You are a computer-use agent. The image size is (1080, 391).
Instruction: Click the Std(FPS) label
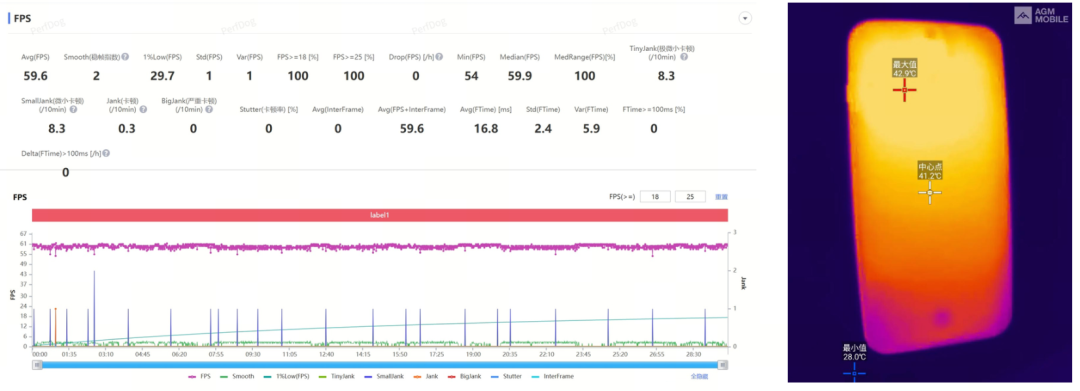pyautogui.click(x=209, y=57)
